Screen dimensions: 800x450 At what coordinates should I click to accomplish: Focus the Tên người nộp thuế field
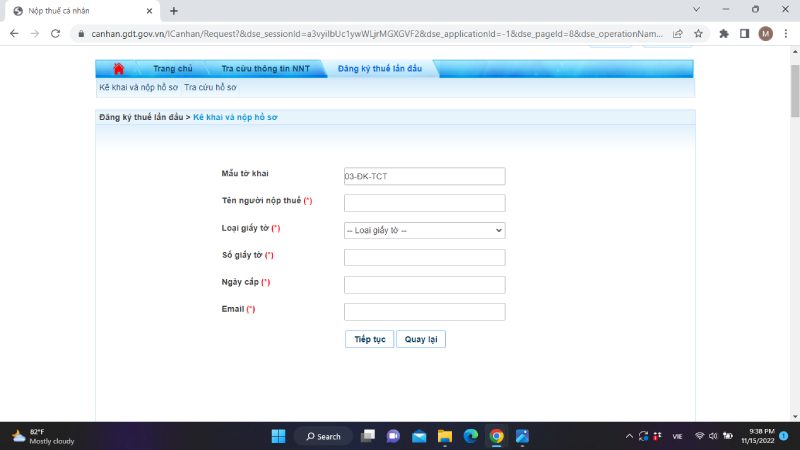click(424, 203)
